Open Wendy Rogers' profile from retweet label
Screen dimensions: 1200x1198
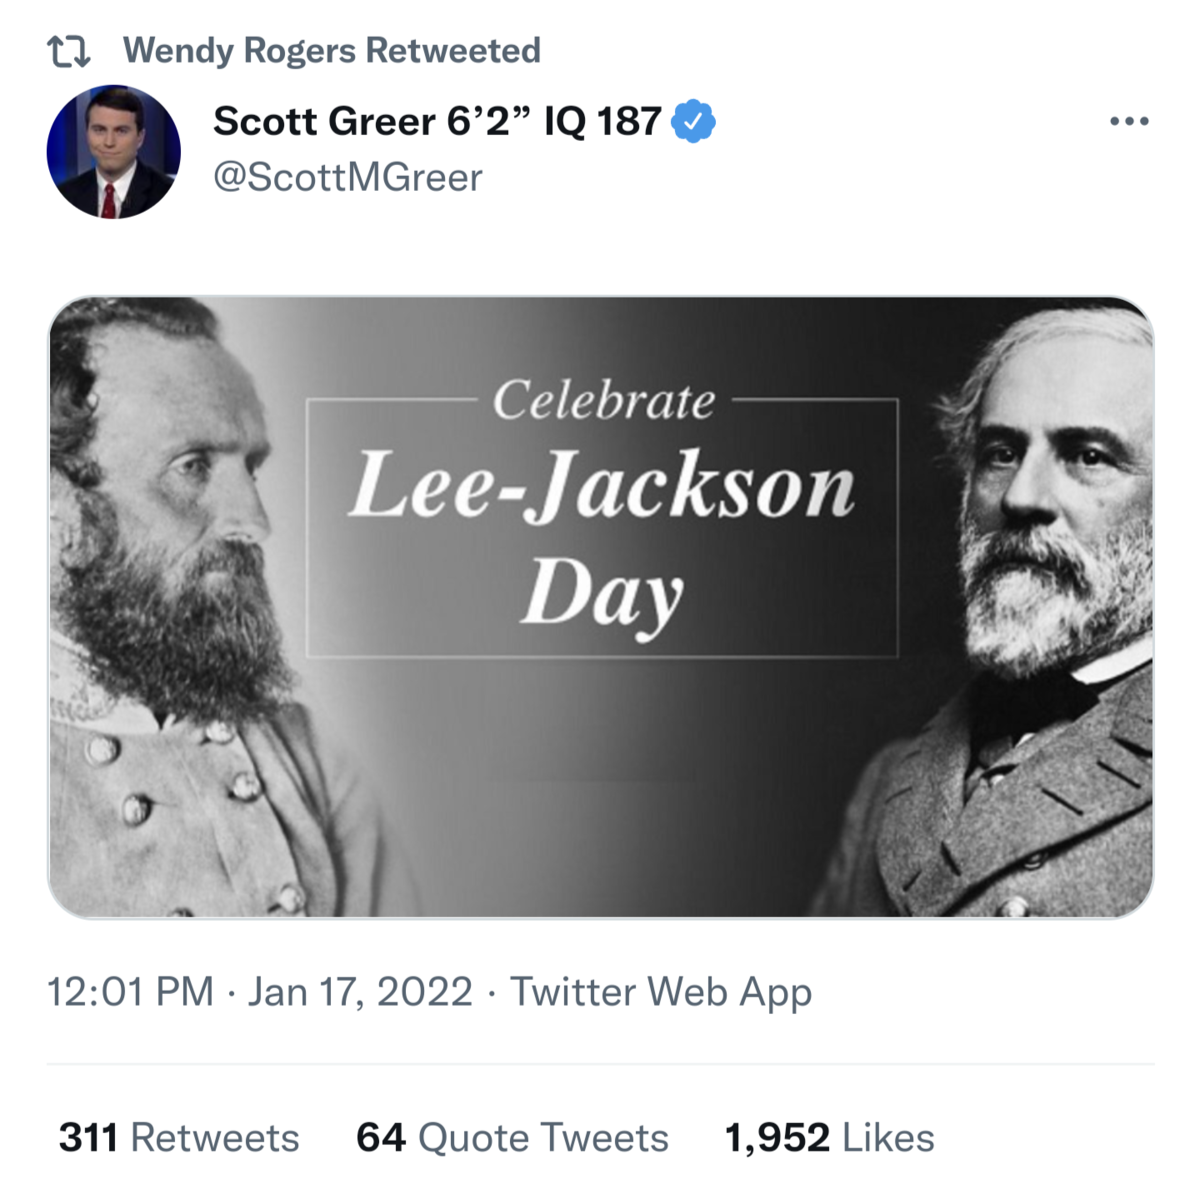point(240,51)
